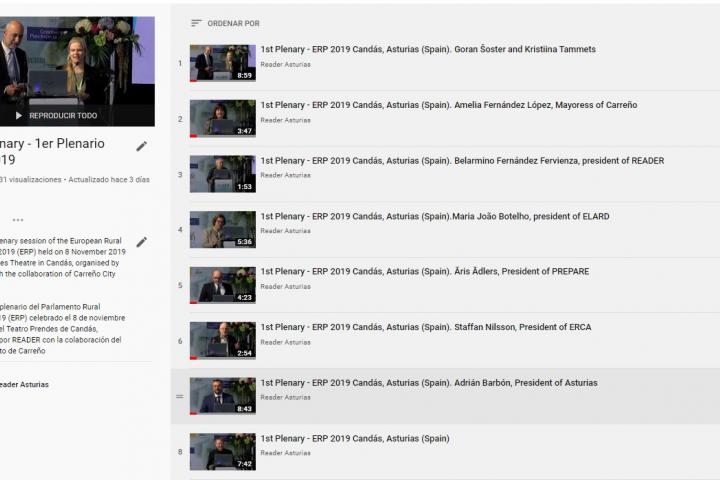Click Reader Asturias channel under the first video
The image size is (720, 480).
click(285, 64)
